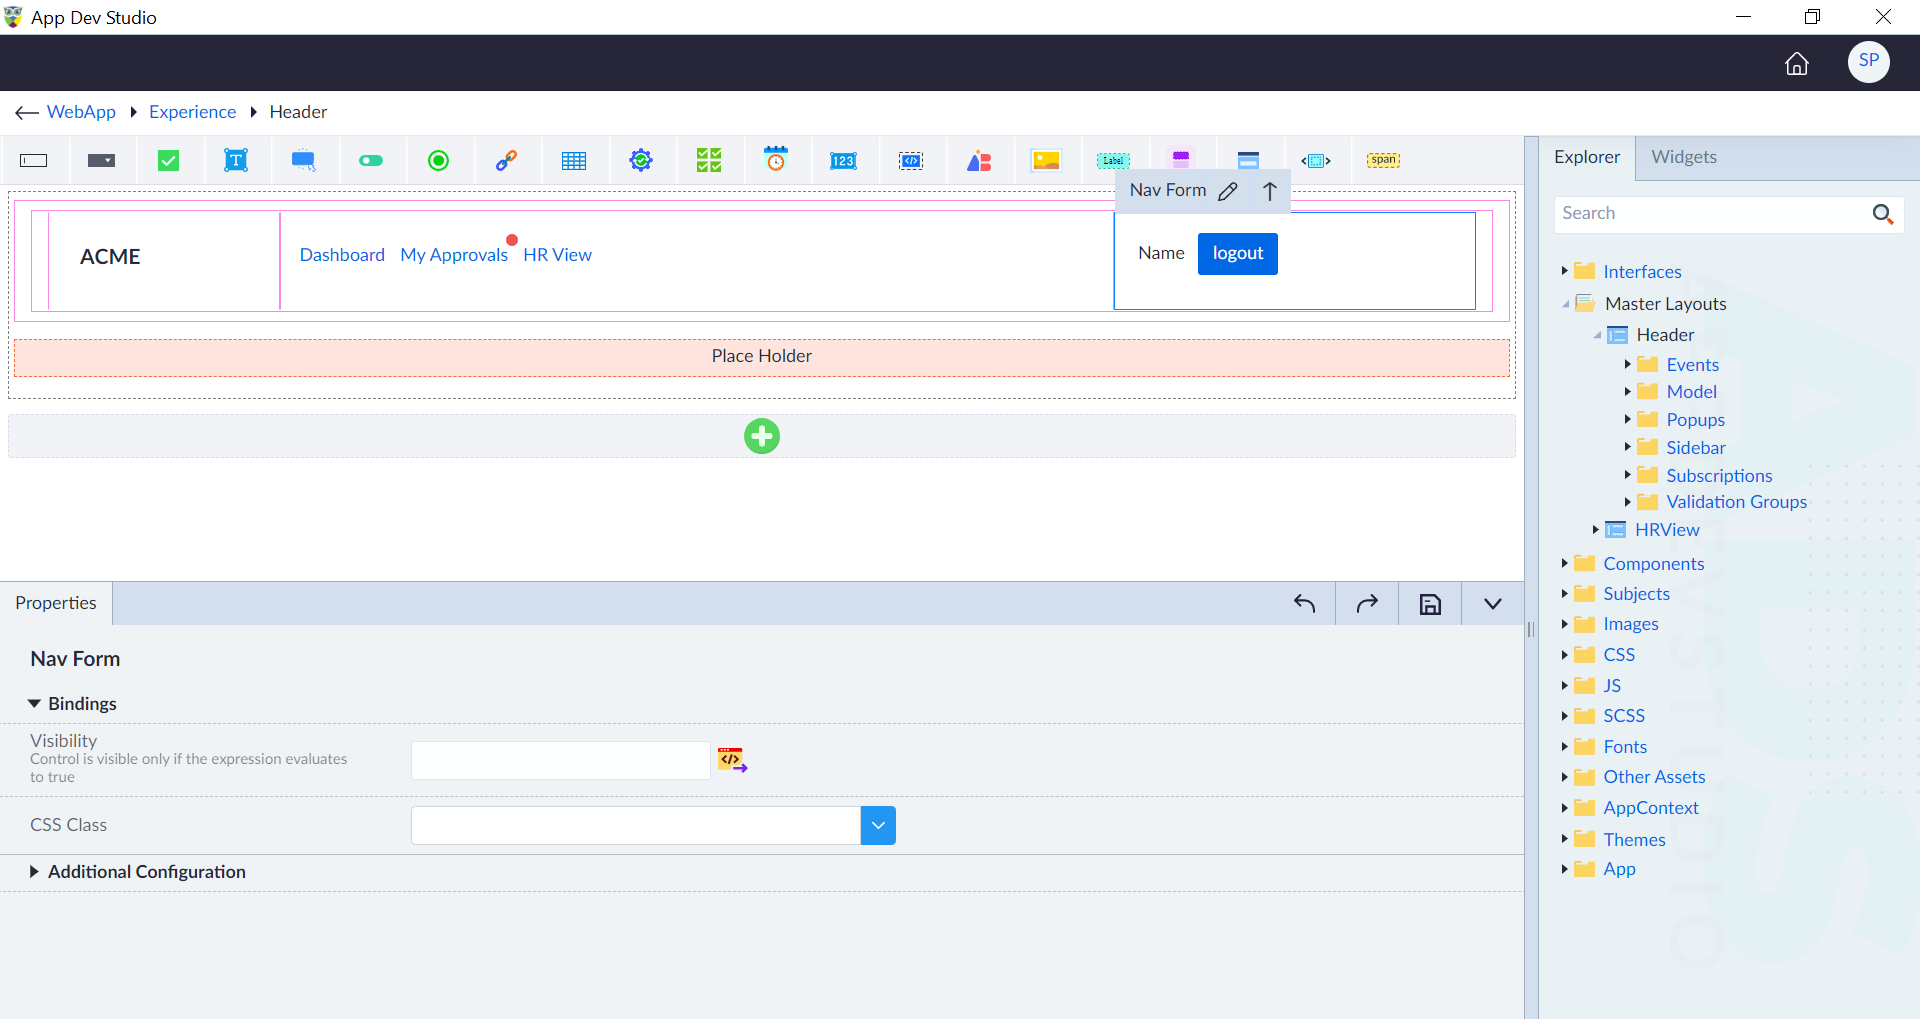The height and width of the screenshot is (1019, 1920).
Task: Select the data grid table widget icon
Action: (574, 160)
